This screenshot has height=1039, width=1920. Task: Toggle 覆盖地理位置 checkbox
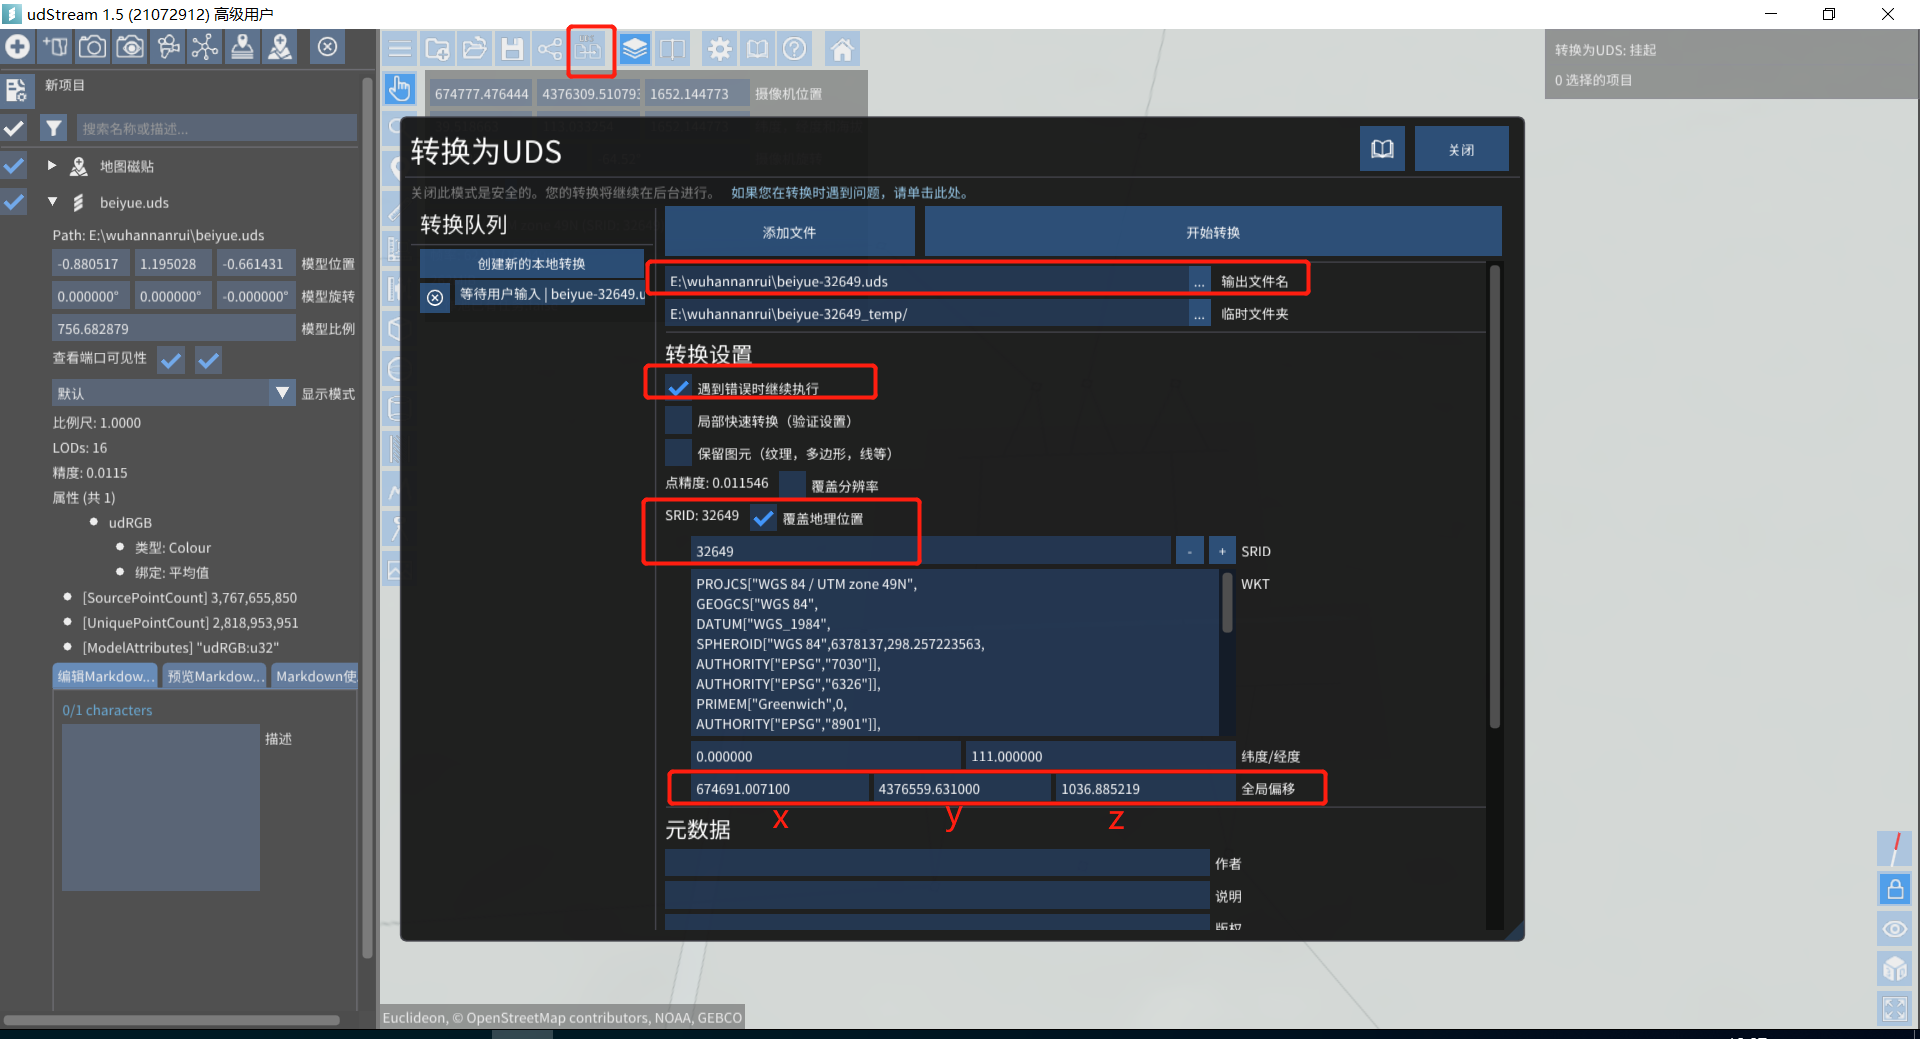[763, 518]
